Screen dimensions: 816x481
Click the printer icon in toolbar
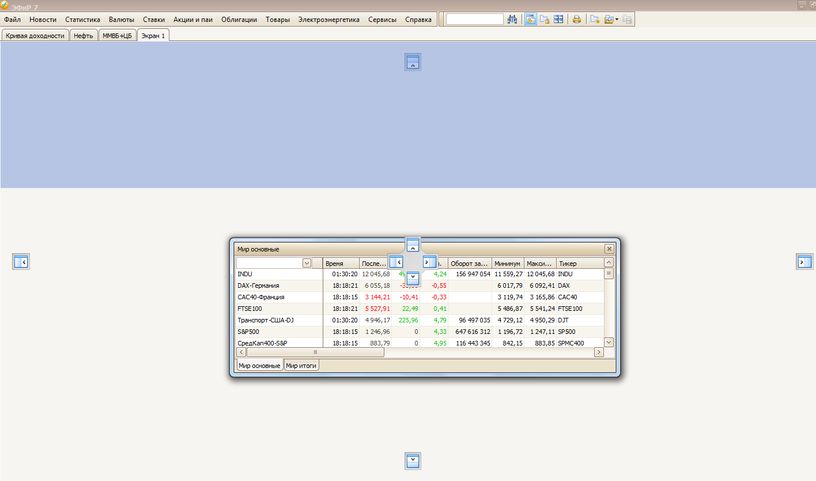[x=576, y=19]
